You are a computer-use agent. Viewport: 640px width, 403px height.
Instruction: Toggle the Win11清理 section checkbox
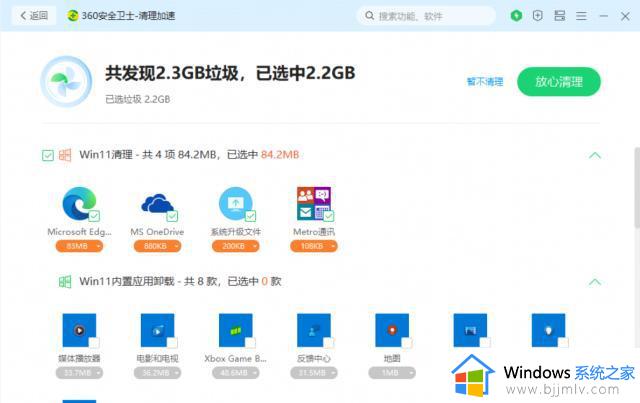[48, 155]
